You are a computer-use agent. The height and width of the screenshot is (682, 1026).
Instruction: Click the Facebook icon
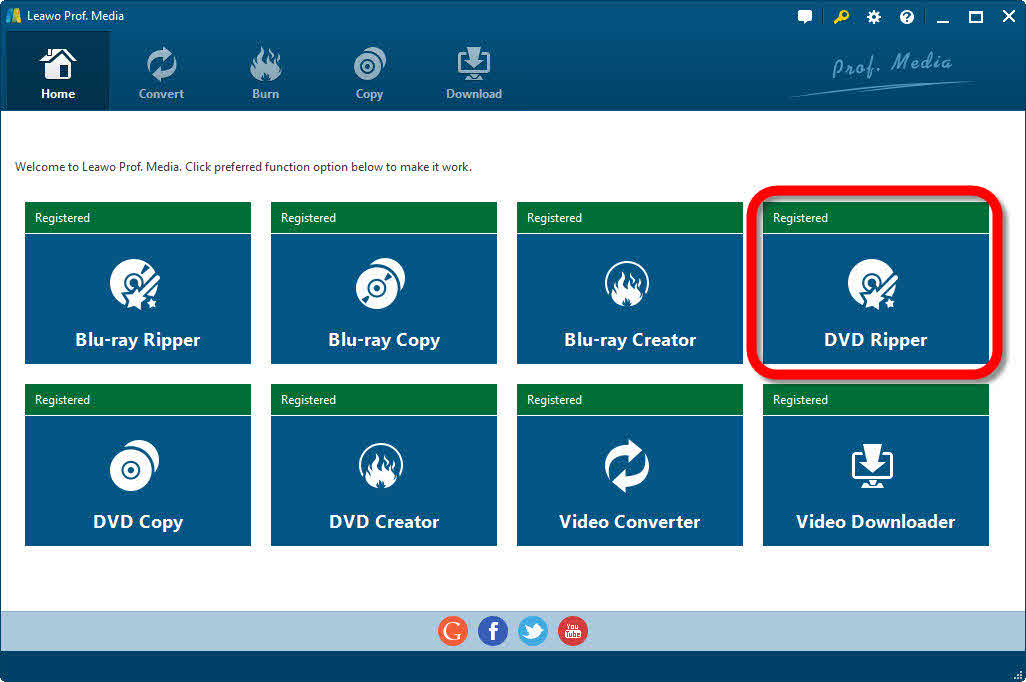click(x=493, y=631)
